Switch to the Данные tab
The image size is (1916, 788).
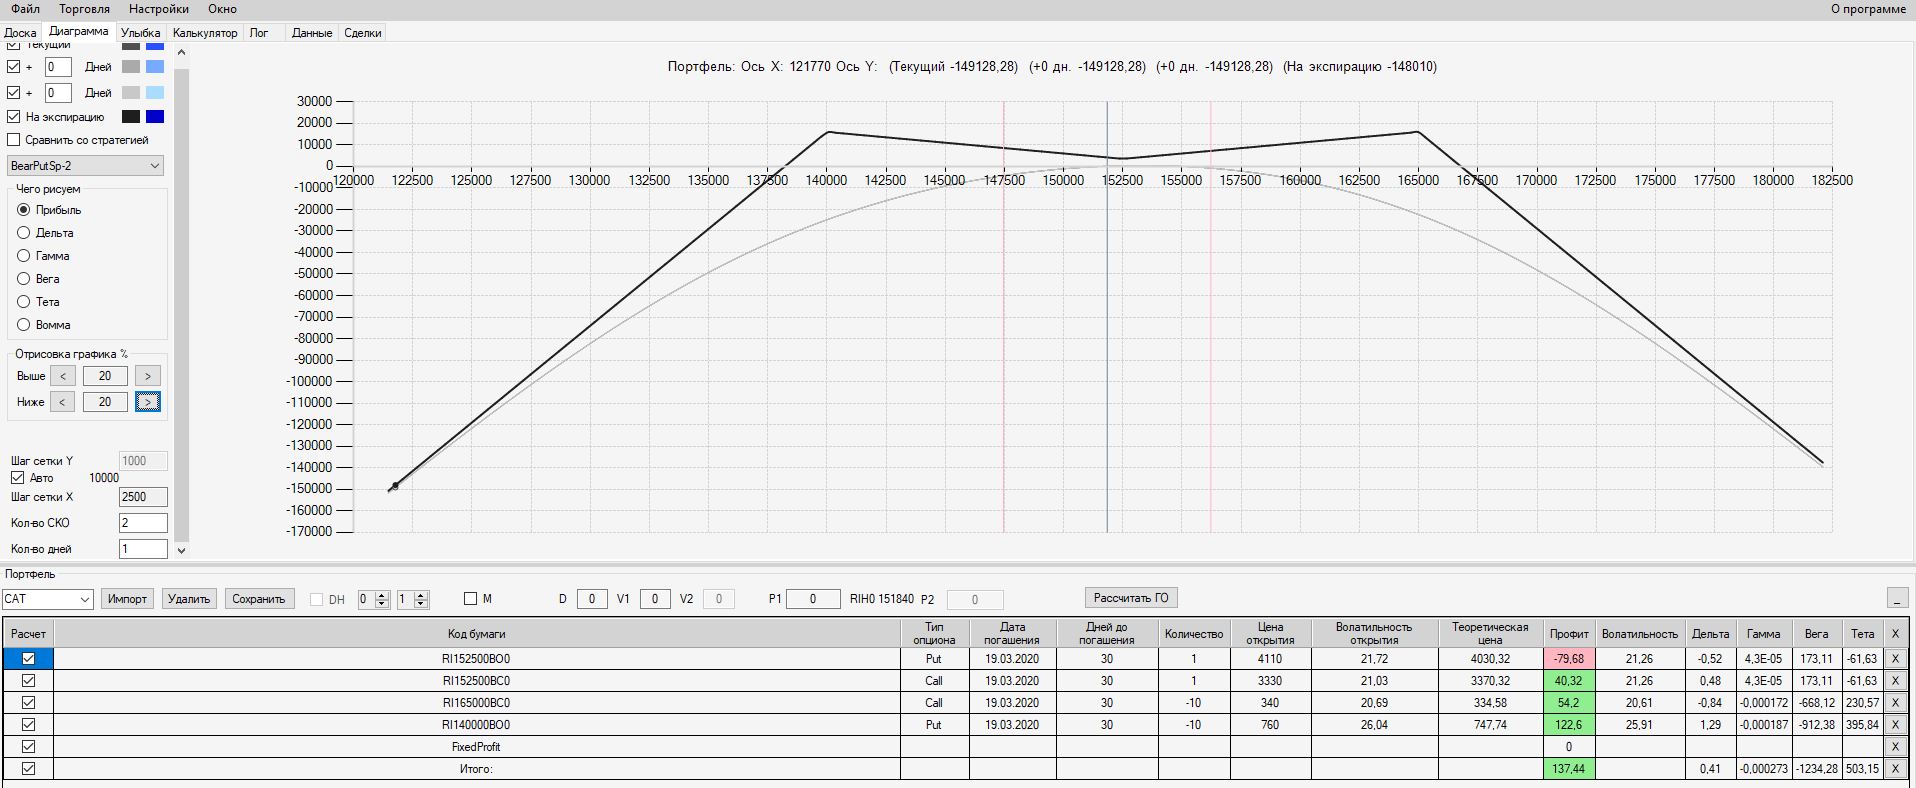coord(312,33)
